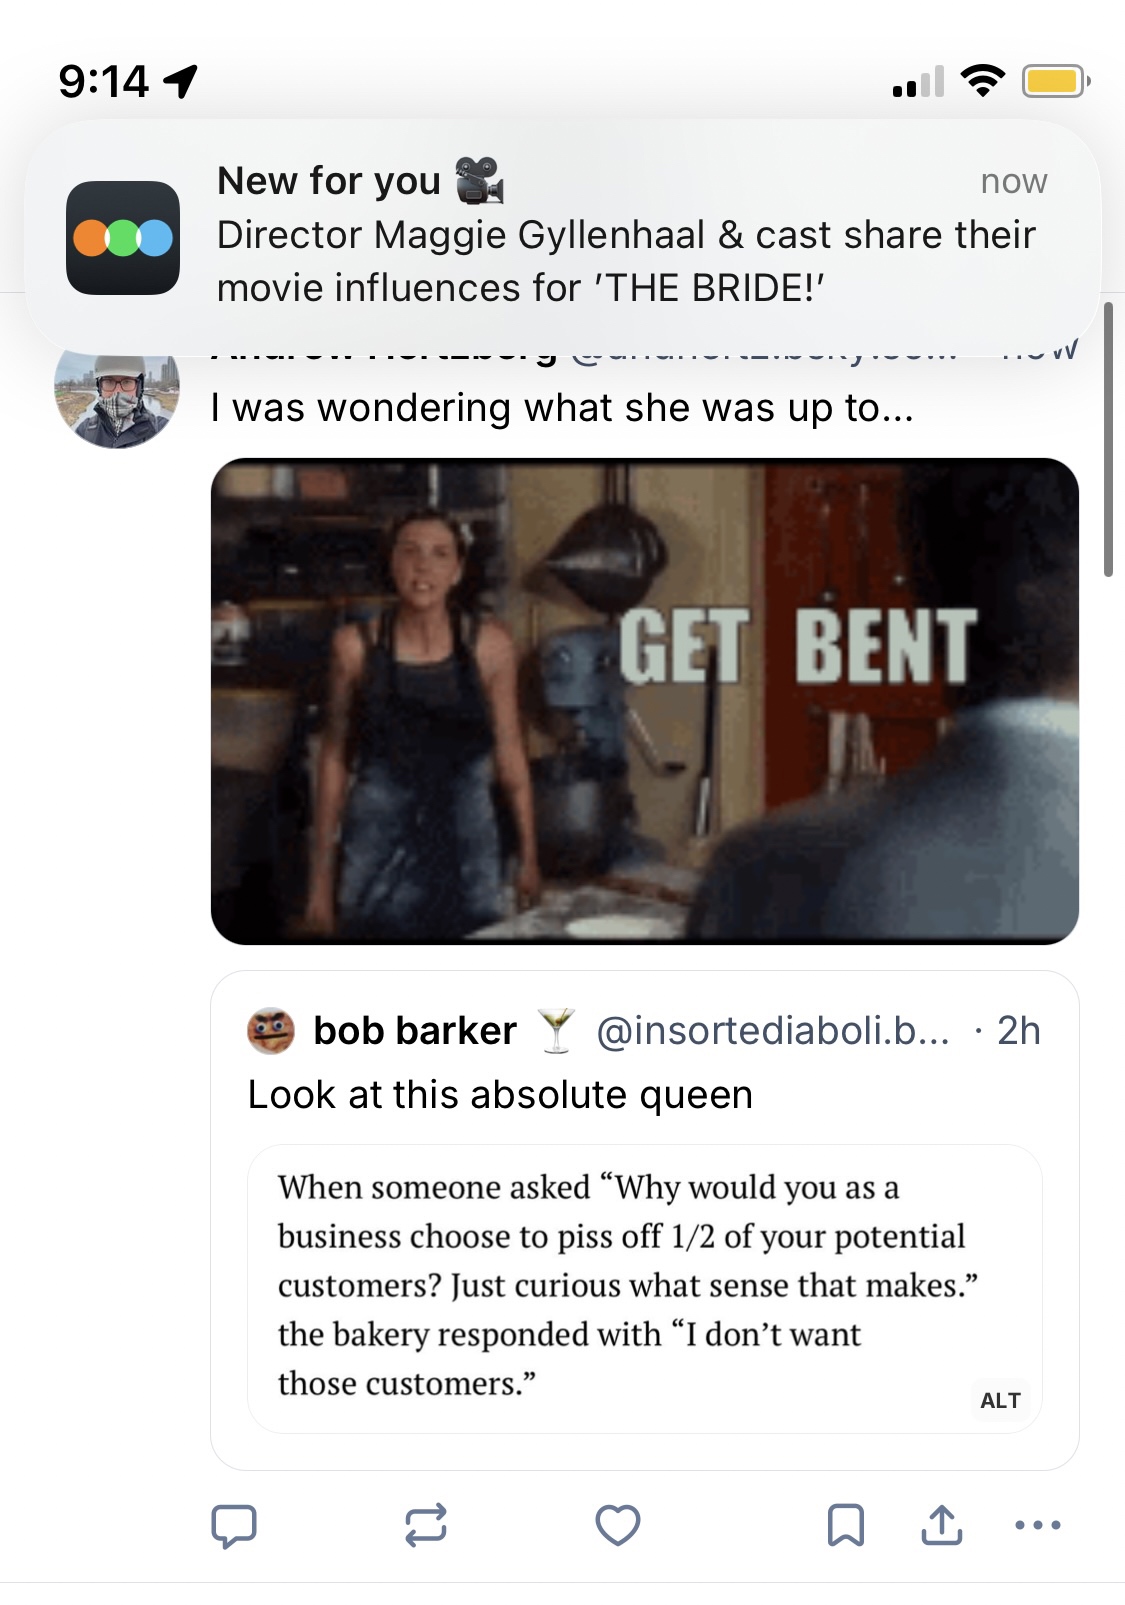This screenshot has width=1125, height=1605.
Task: View the bakery quote screenshot image
Action: (630, 1286)
